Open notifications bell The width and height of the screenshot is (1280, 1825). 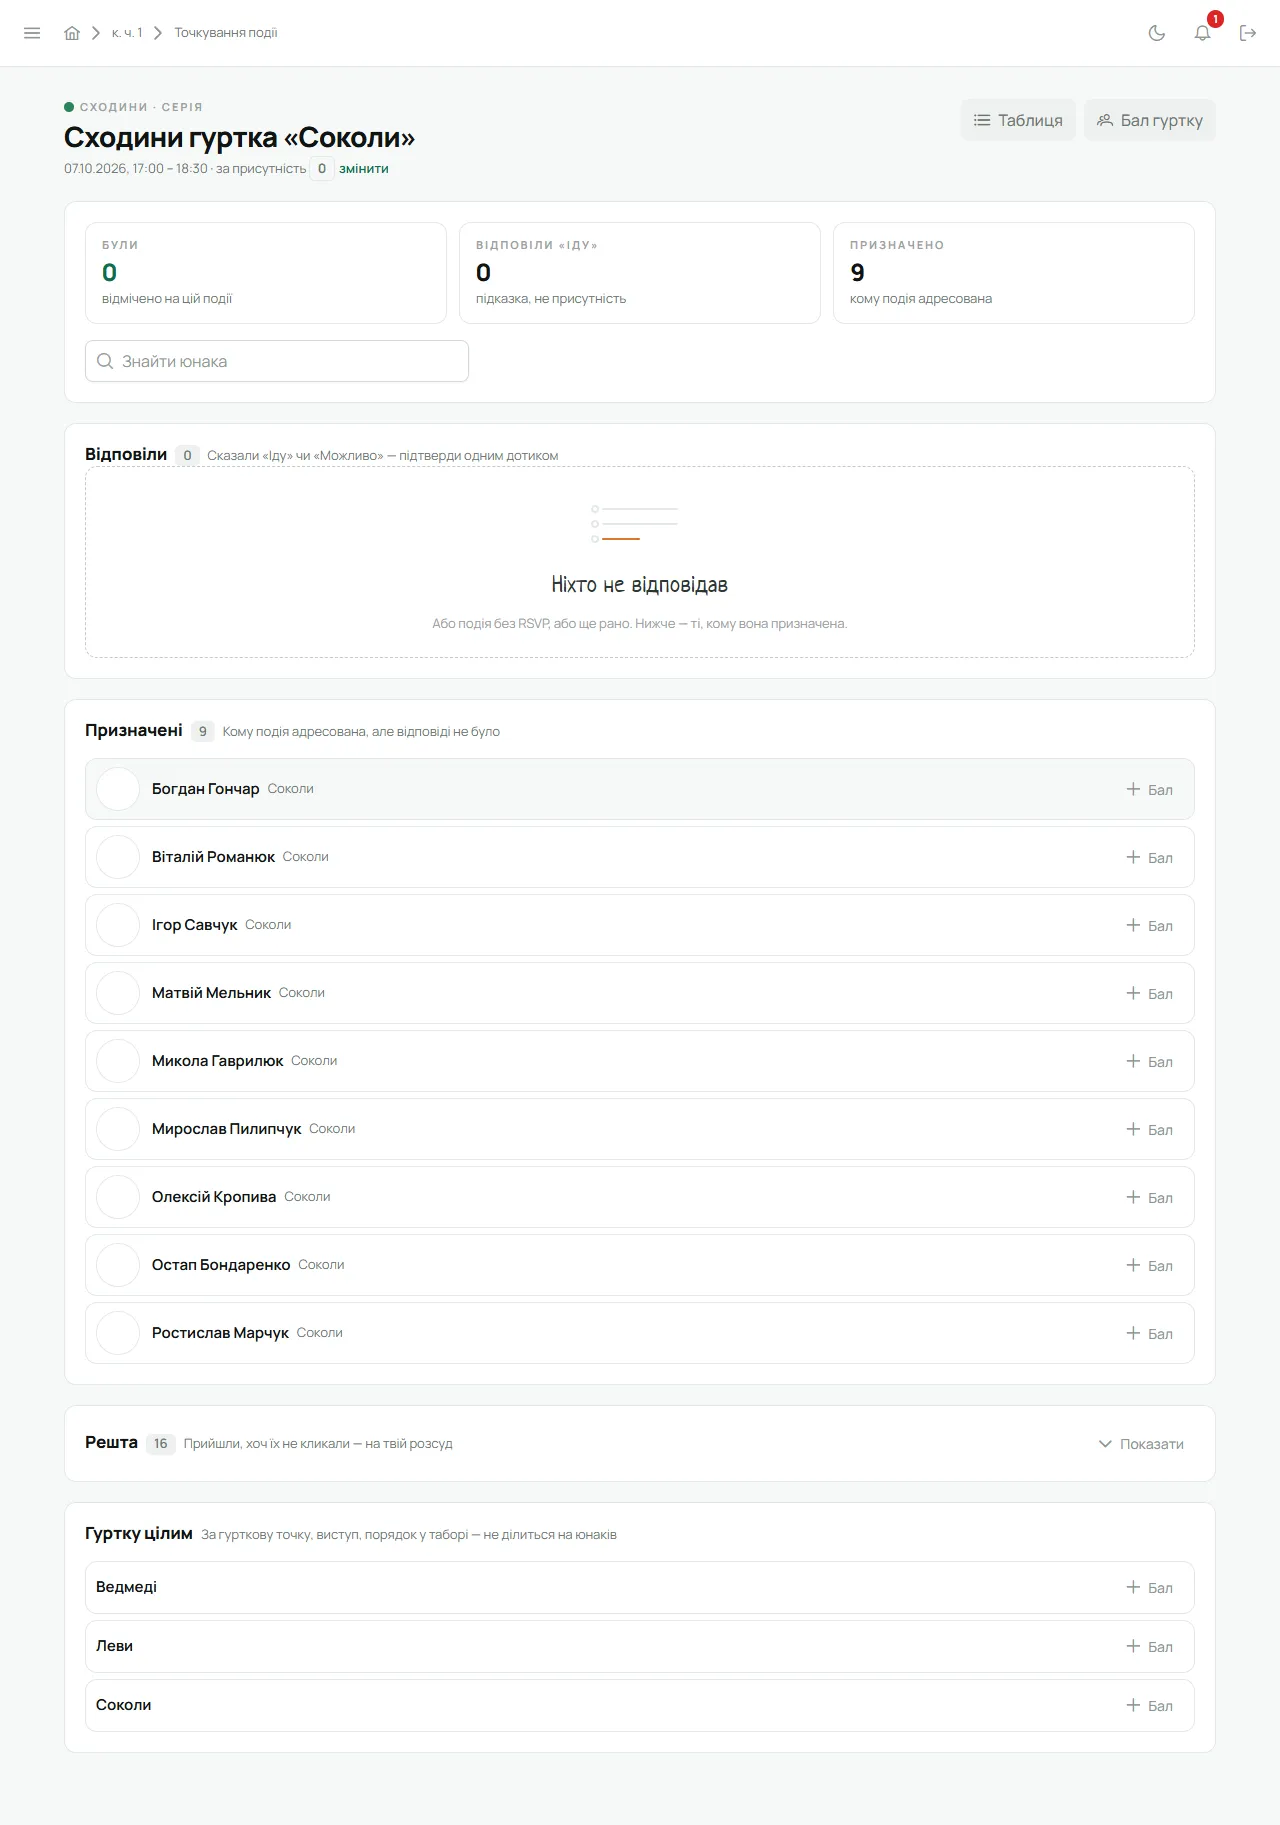tap(1203, 33)
